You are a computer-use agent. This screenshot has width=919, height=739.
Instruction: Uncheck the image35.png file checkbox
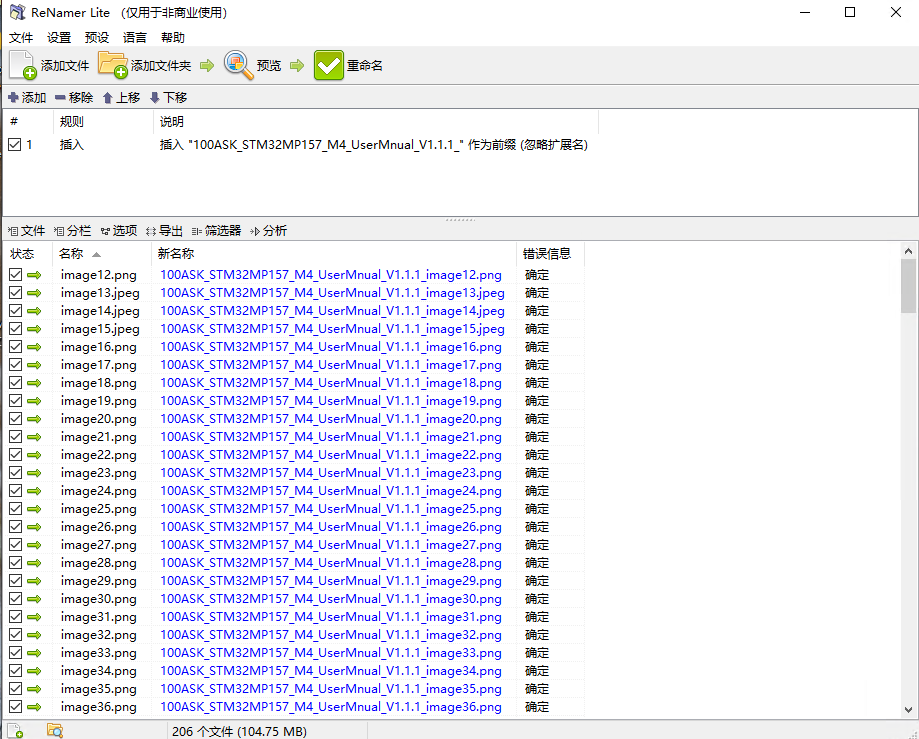tap(15, 688)
